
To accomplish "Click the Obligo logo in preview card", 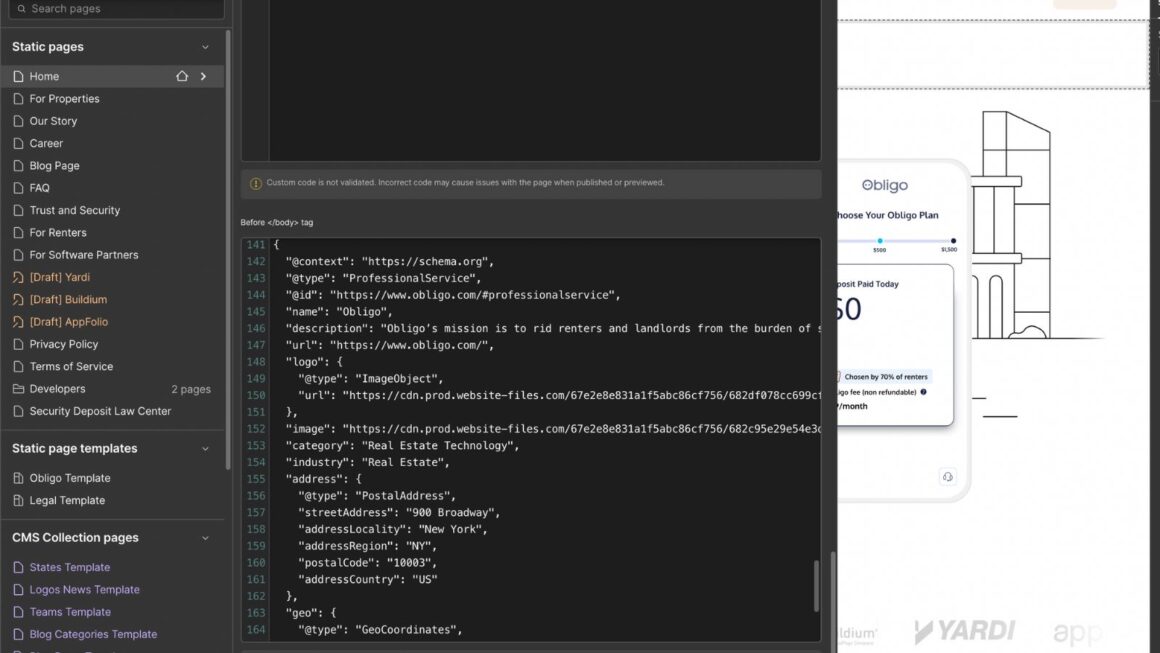I will click(885, 186).
